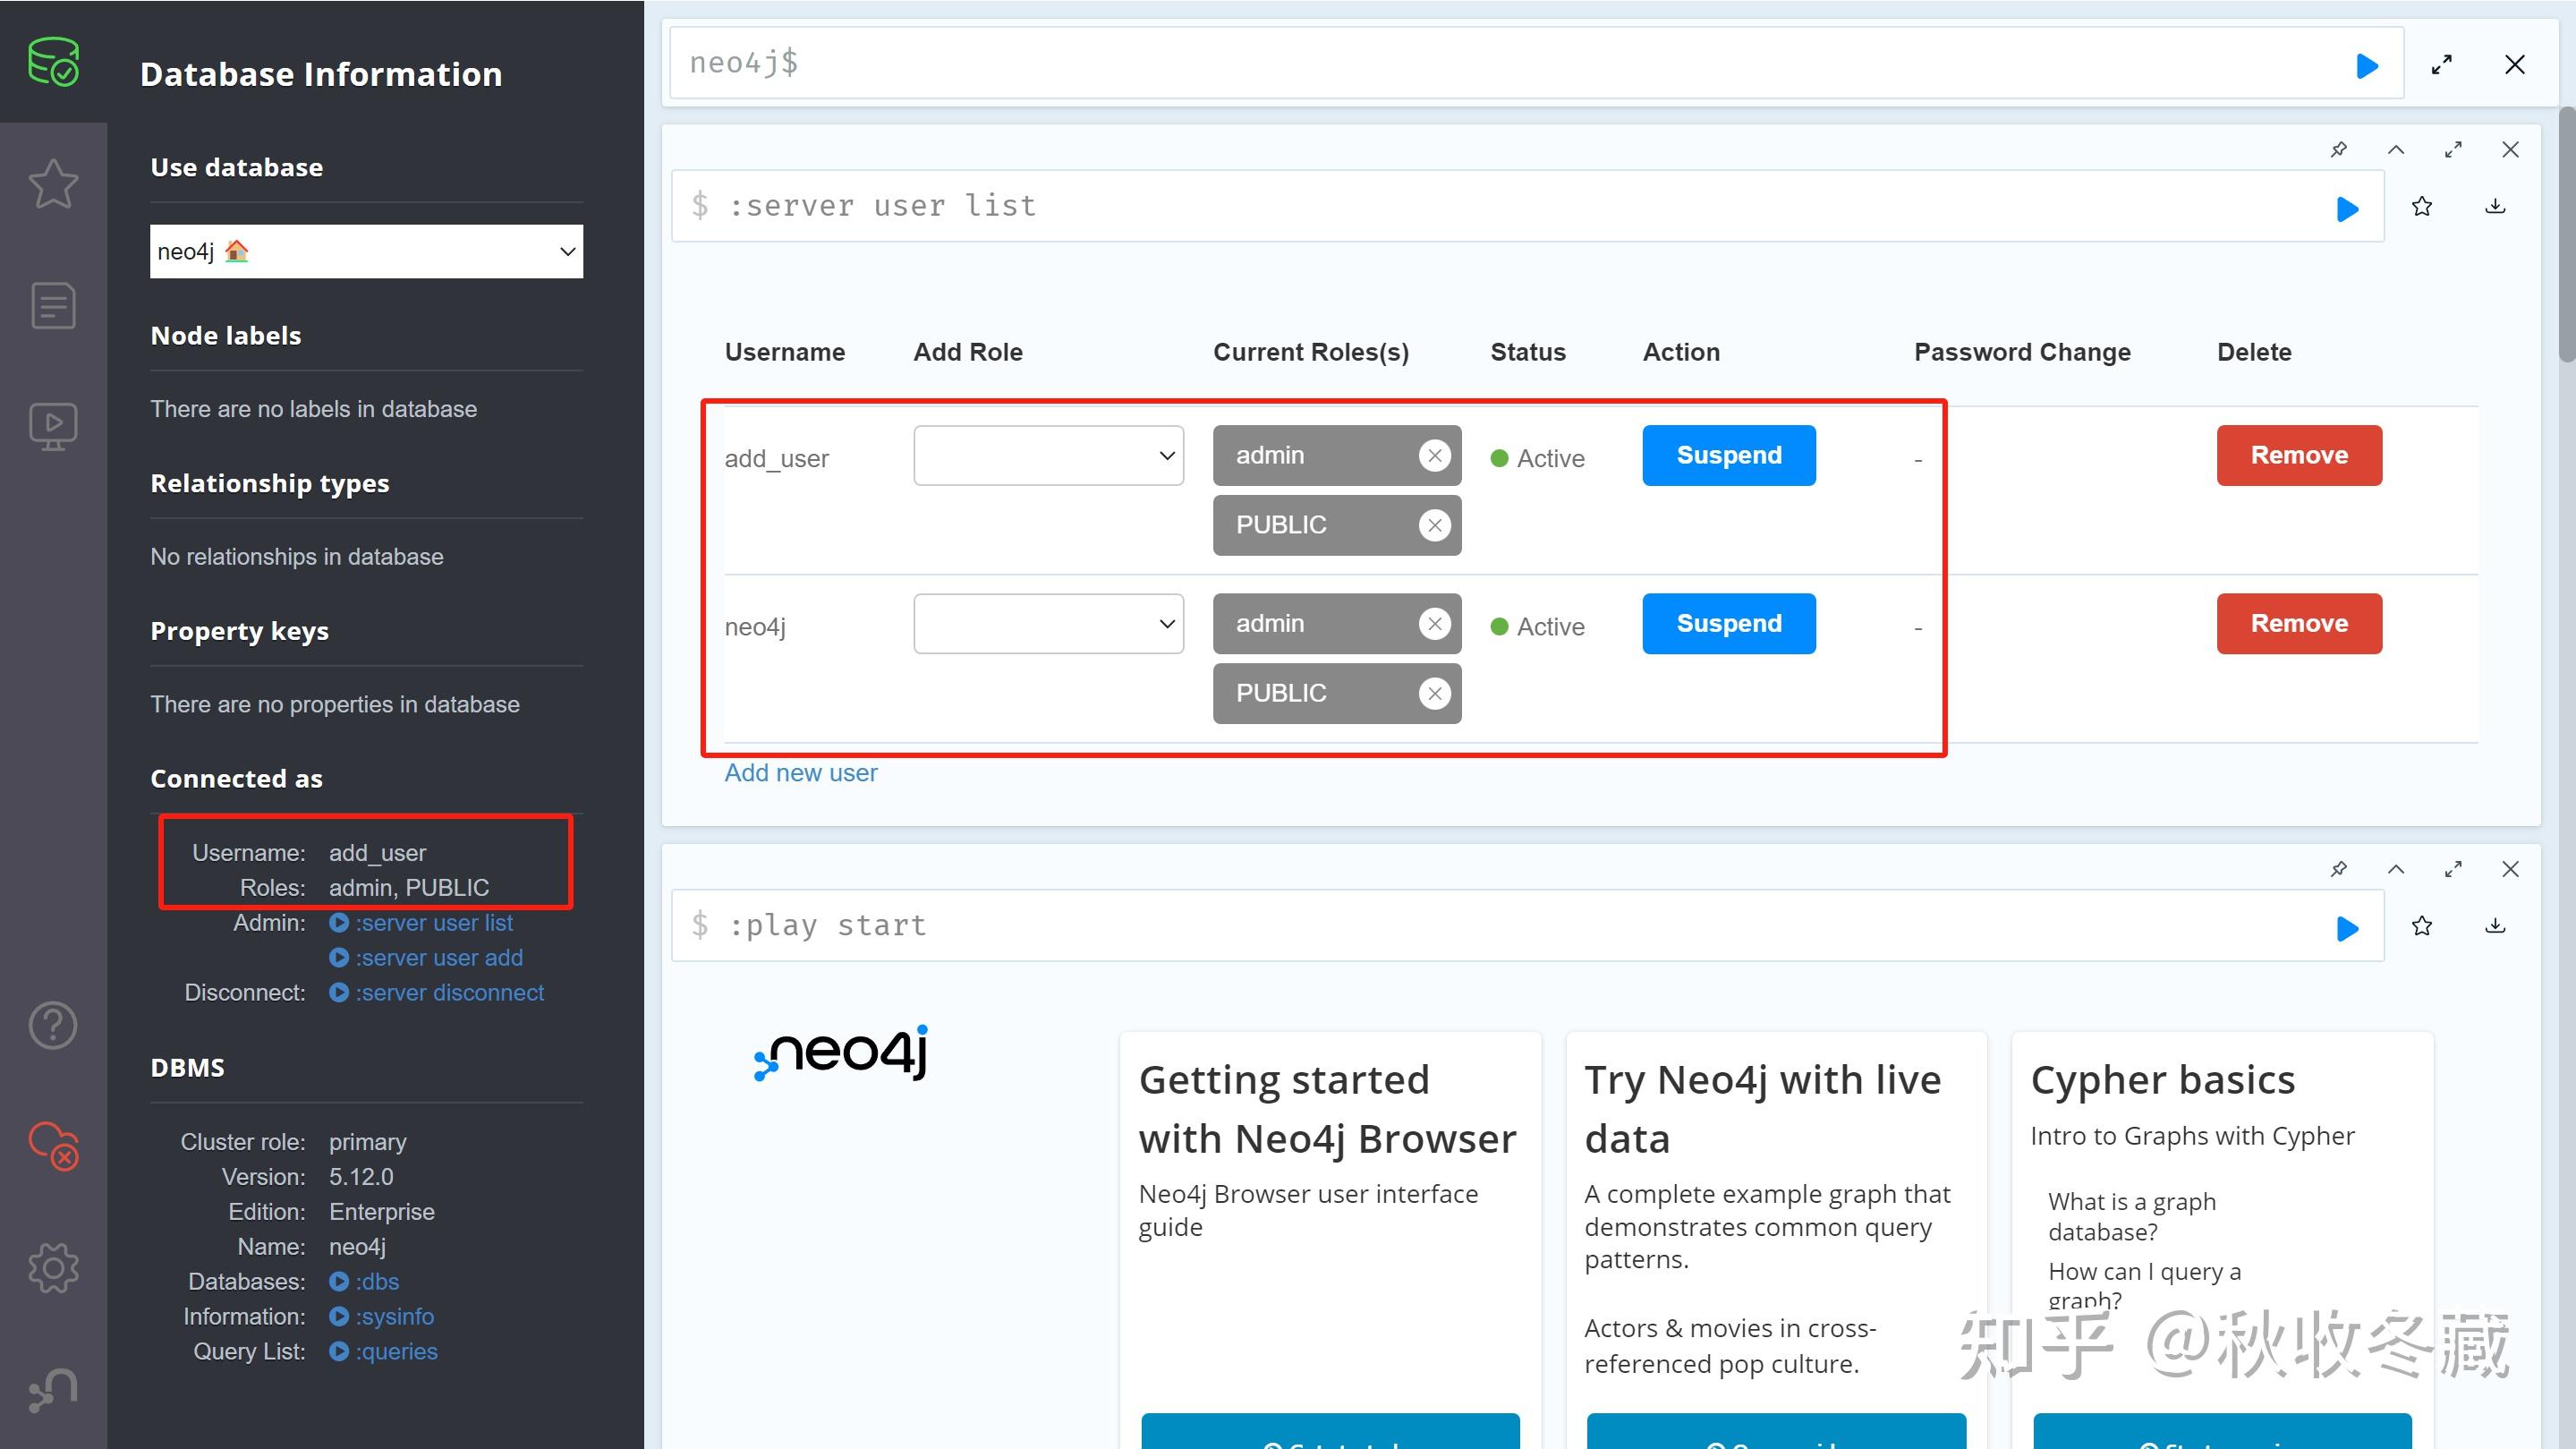Click the Add new user link
The height and width of the screenshot is (1449, 2576).
pos(800,772)
